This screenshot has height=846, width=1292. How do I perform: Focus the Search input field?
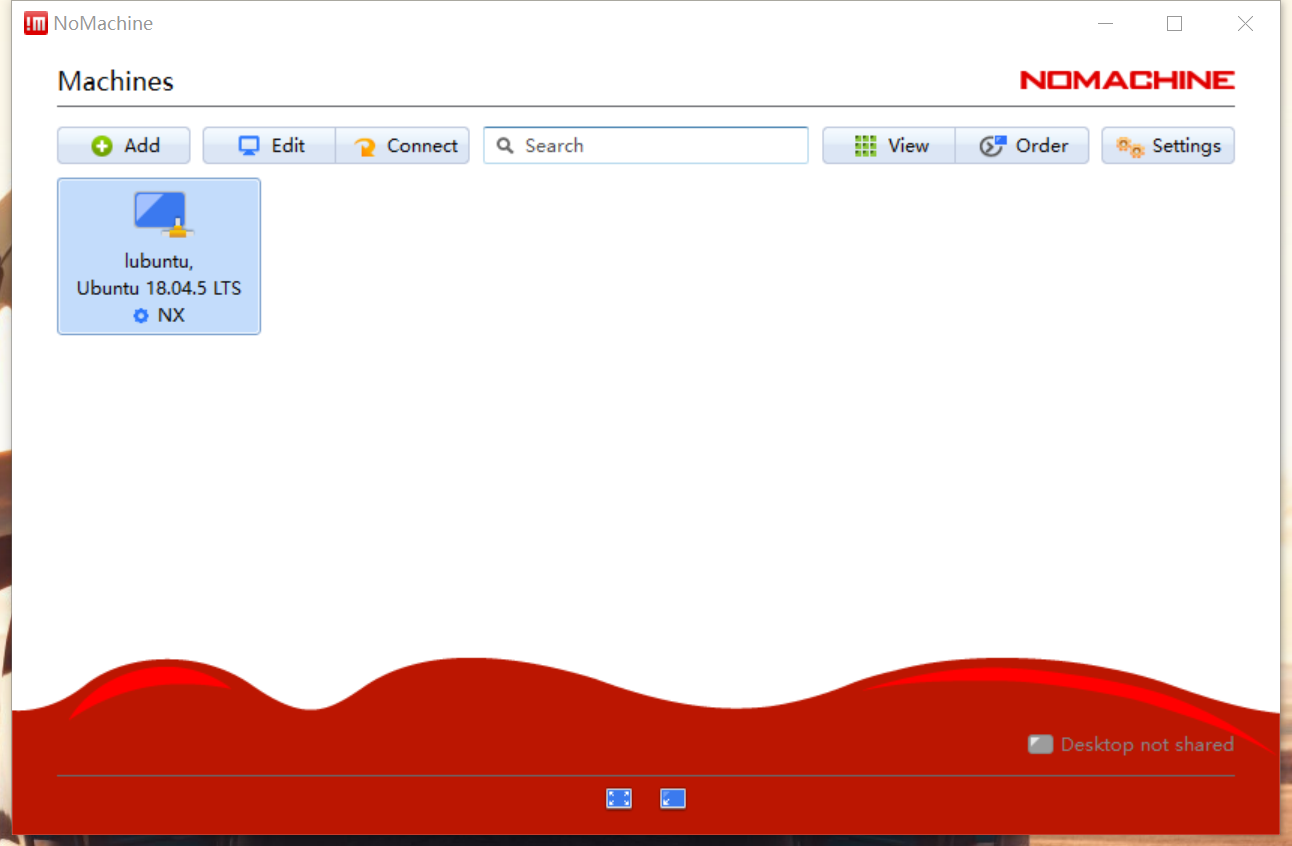coord(646,145)
